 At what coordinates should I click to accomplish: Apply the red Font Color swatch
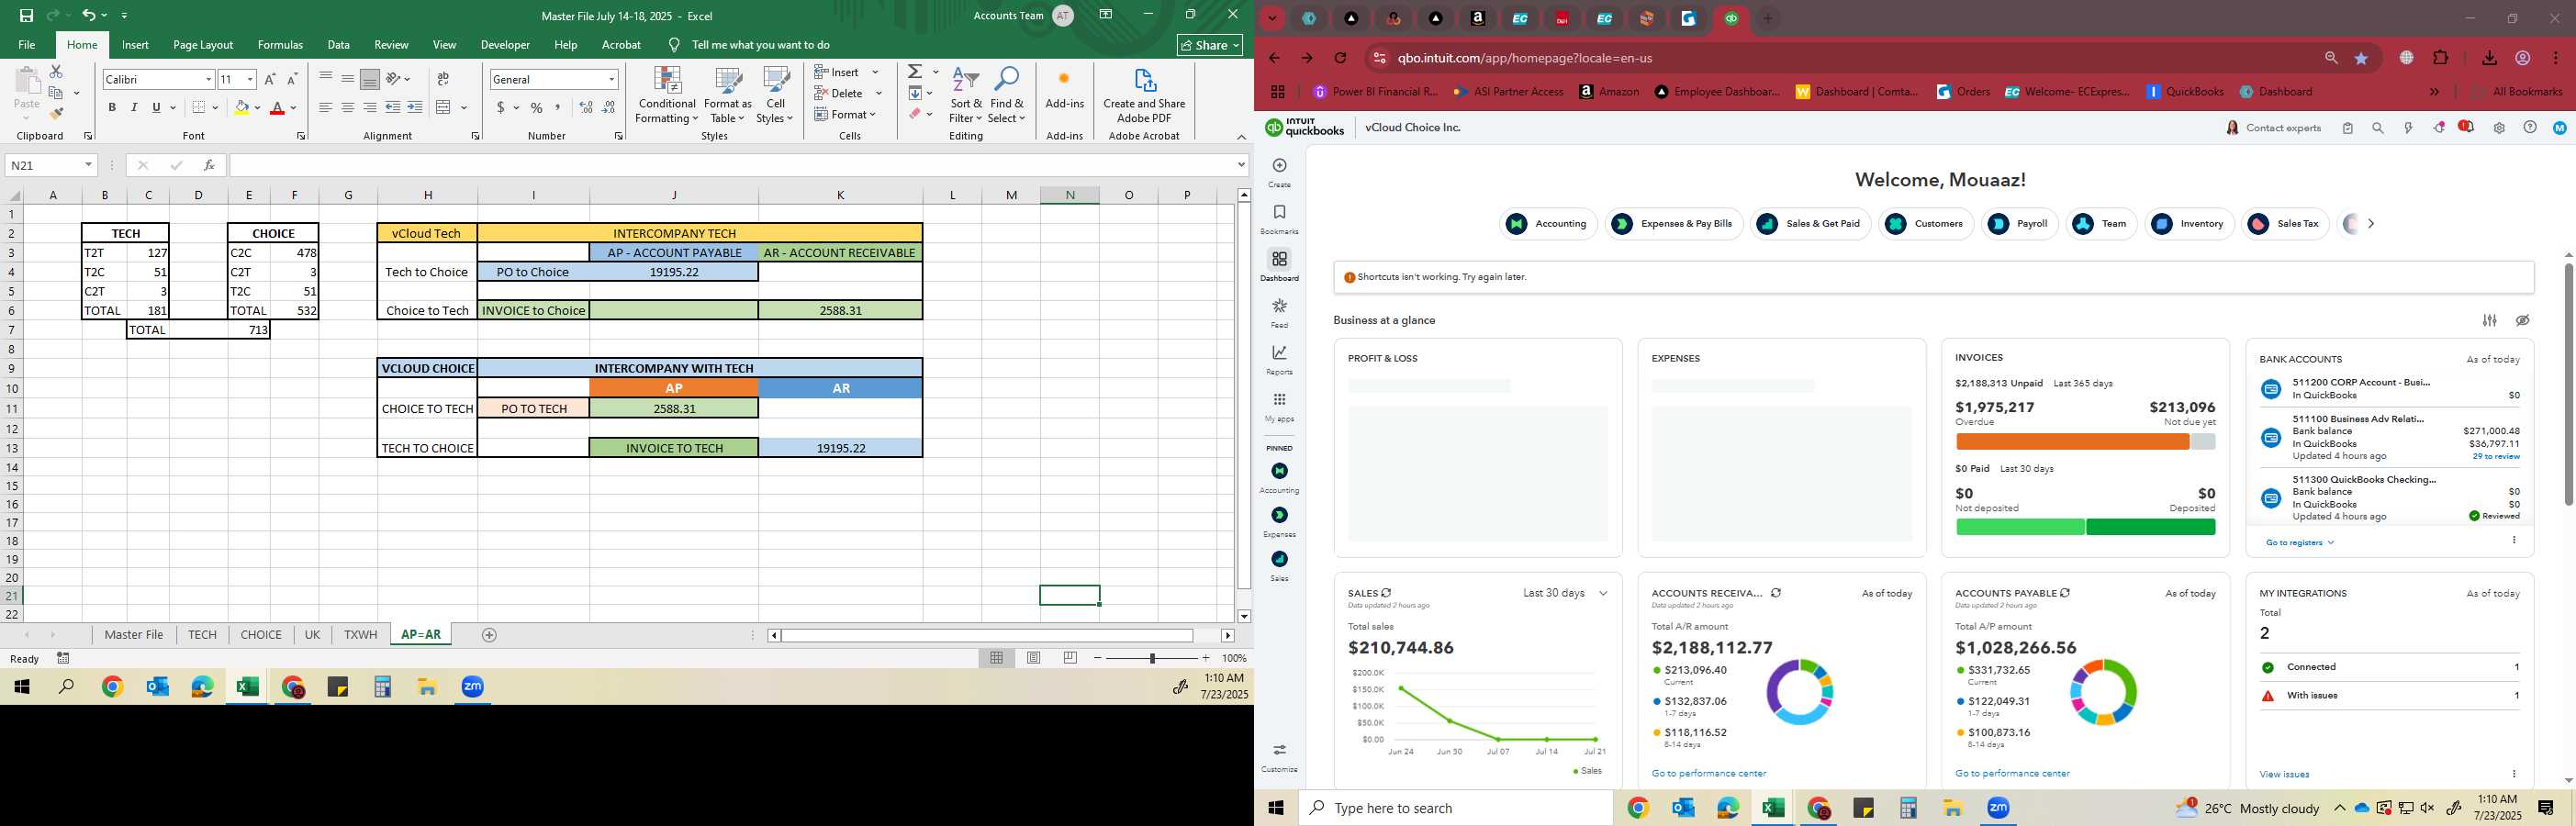click(278, 107)
